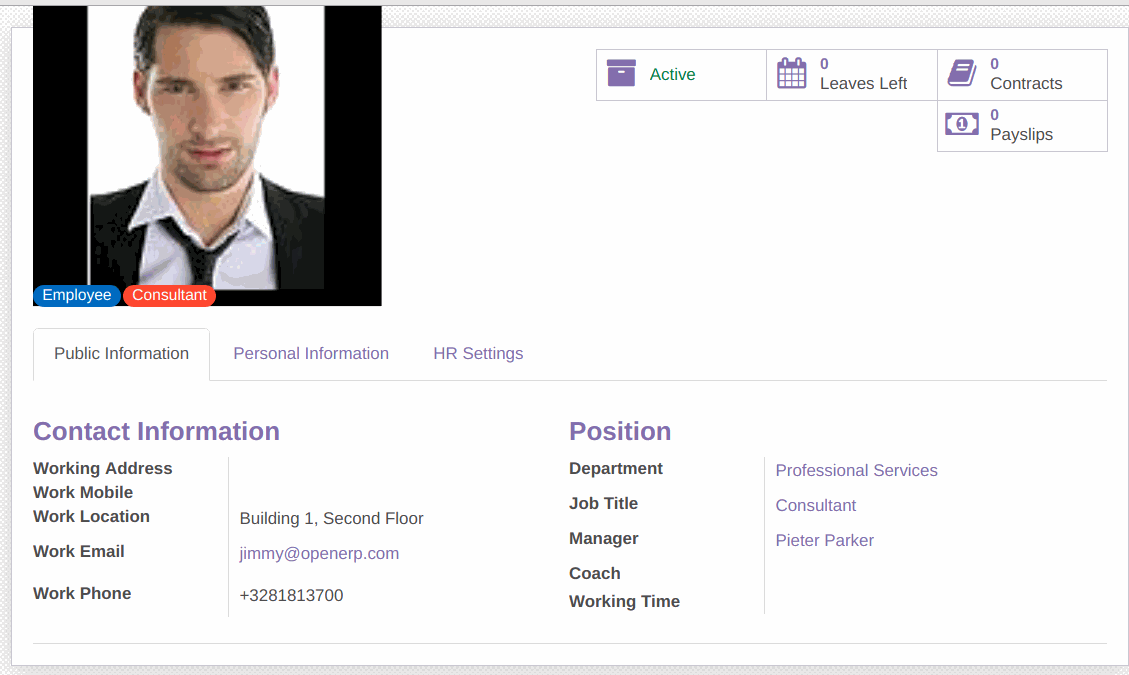This screenshot has width=1129, height=675.
Task: Click the calendar icon for Leaves Left
Action: pyautogui.click(x=791, y=74)
